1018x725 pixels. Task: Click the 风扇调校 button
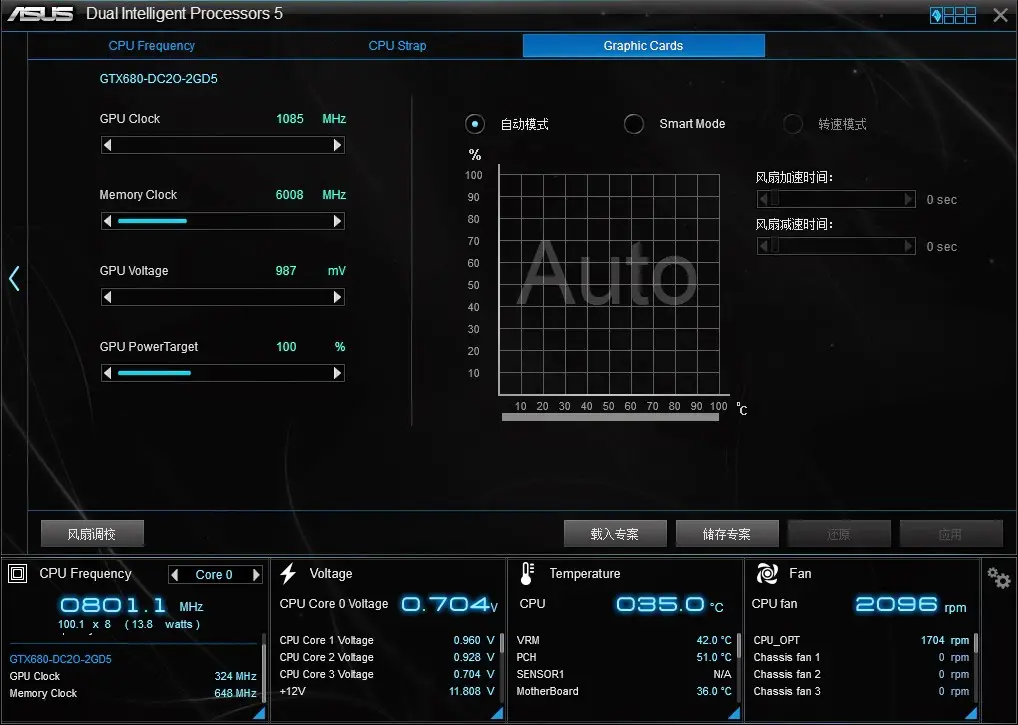[92, 534]
